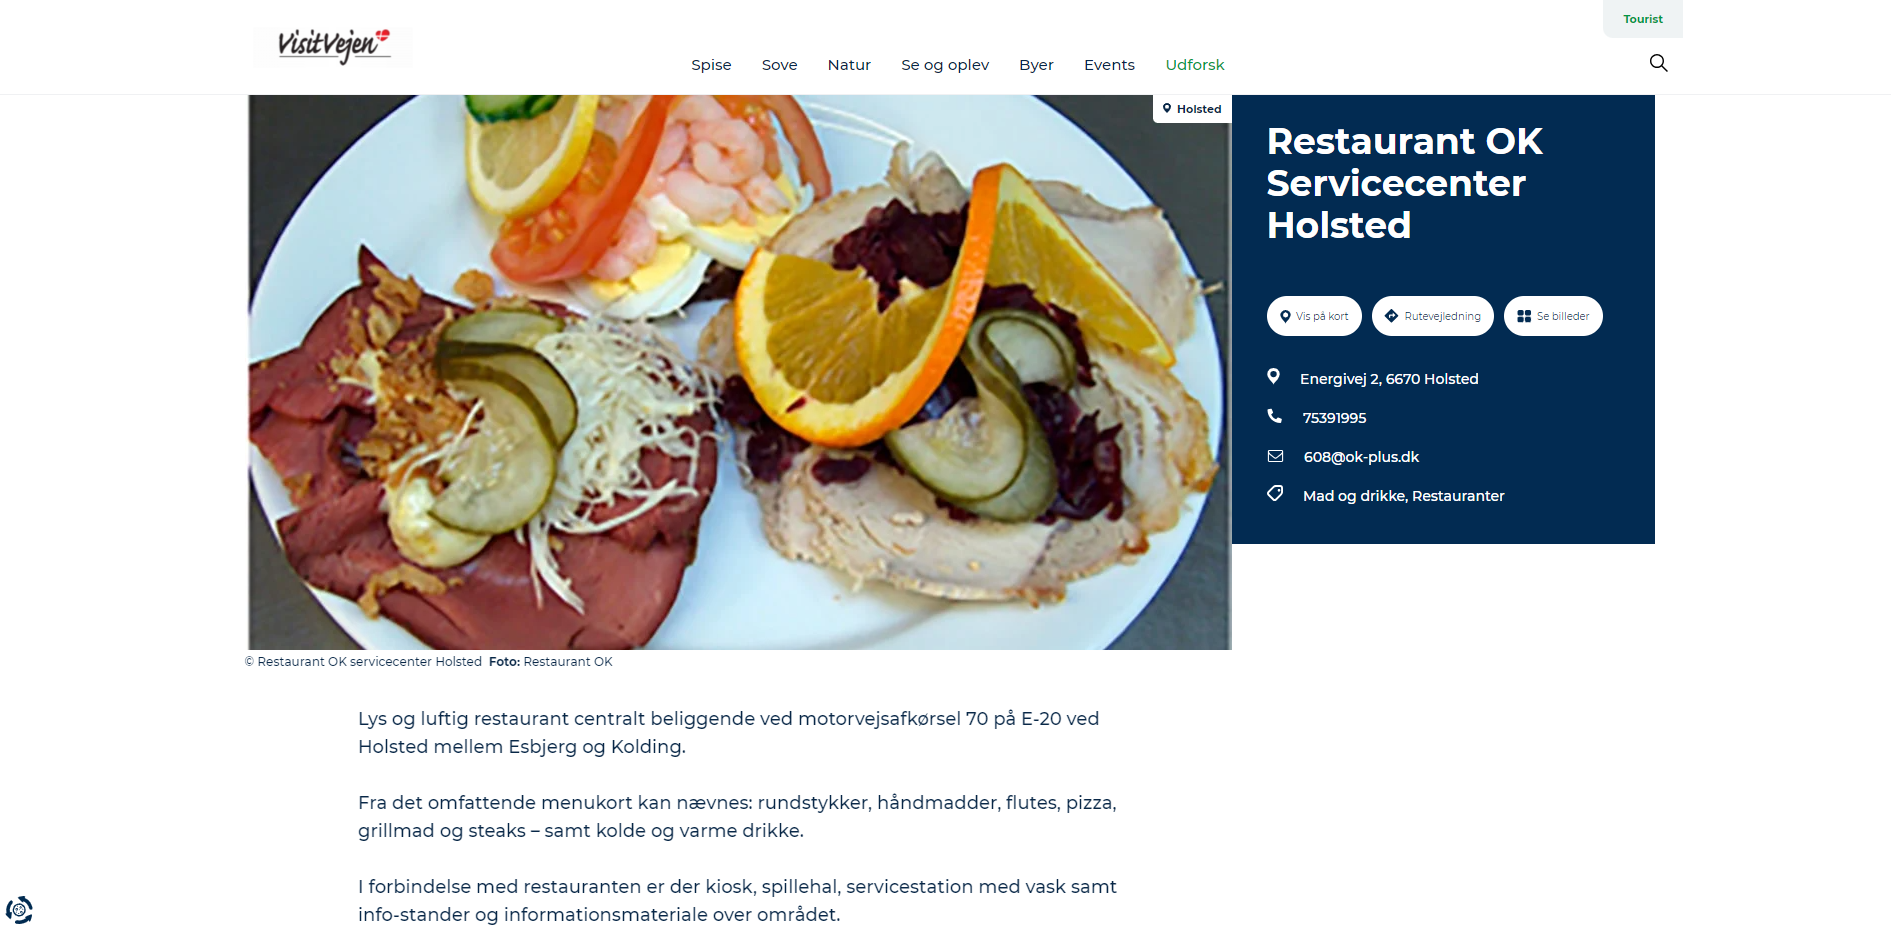Open the Se og oplev menu

click(945, 65)
